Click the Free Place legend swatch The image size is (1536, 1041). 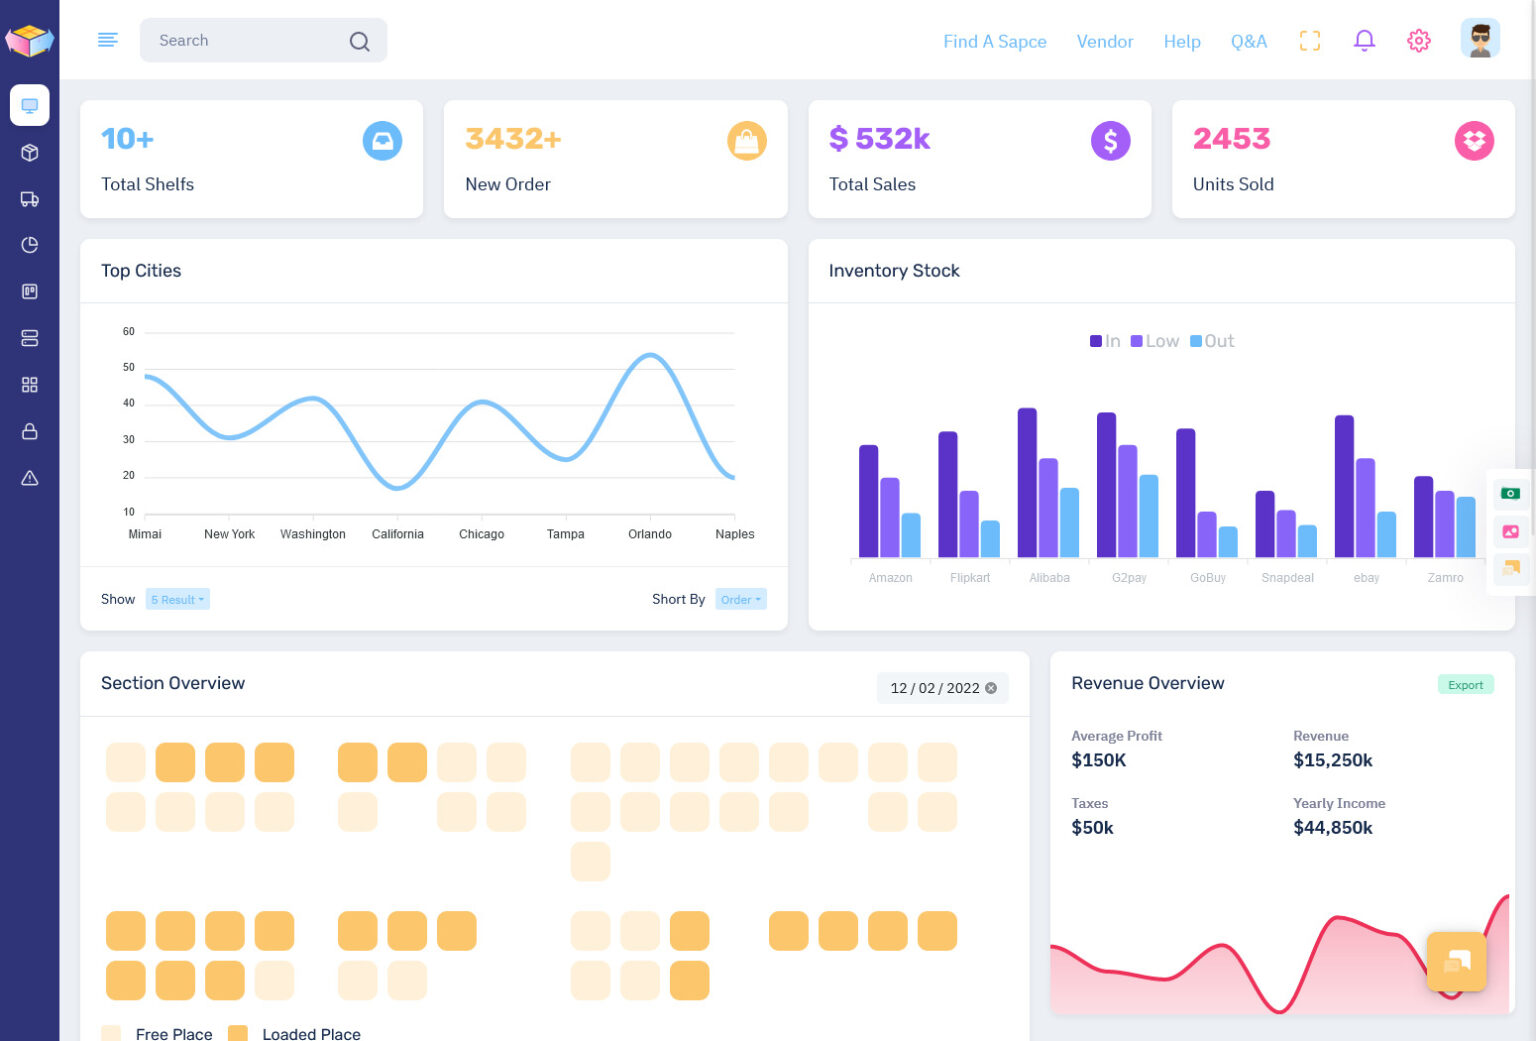pyautogui.click(x=111, y=1033)
